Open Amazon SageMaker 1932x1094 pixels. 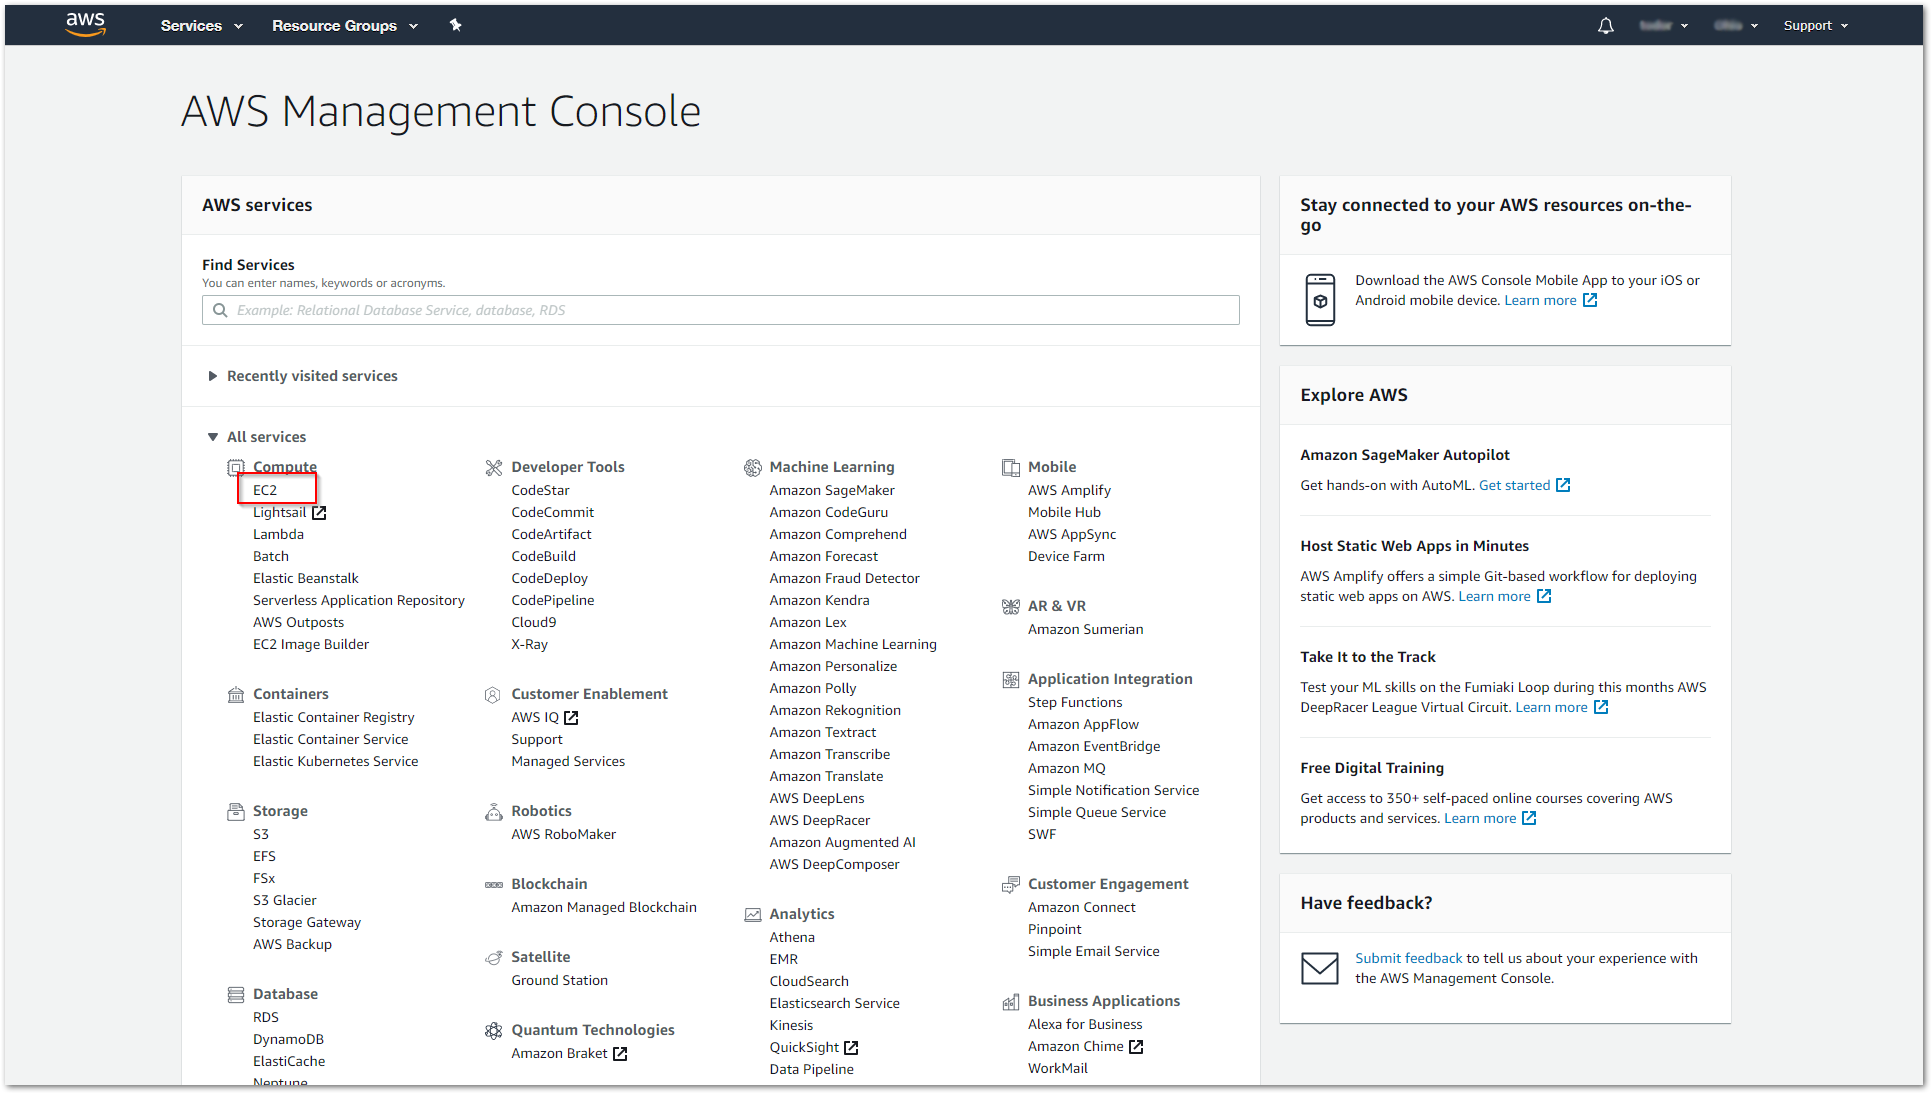pyautogui.click(x=832, y=490)
